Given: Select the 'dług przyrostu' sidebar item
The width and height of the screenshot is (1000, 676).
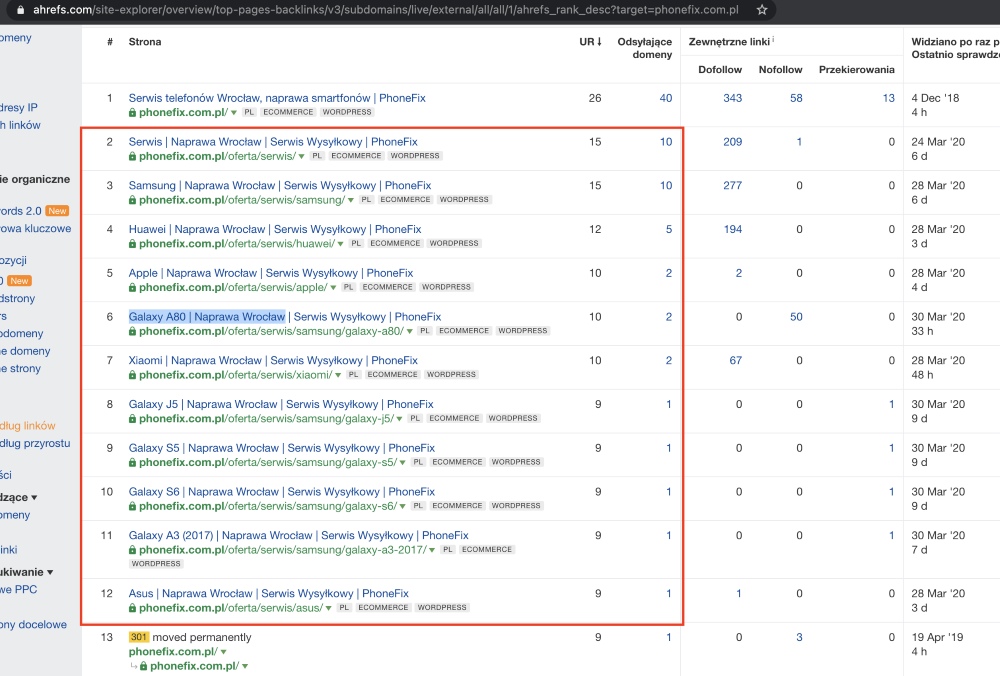Looking at the screenshot, I should 35,443.
